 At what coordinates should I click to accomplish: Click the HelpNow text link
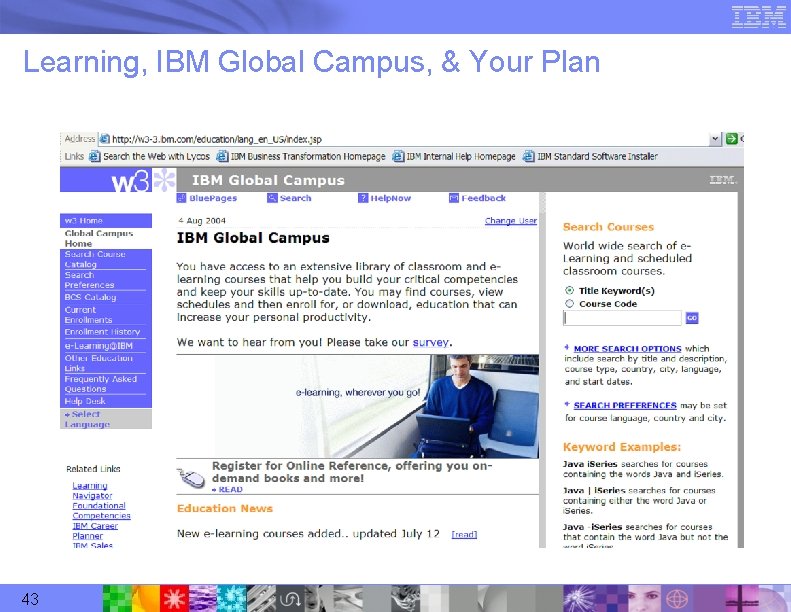[391, 198]
